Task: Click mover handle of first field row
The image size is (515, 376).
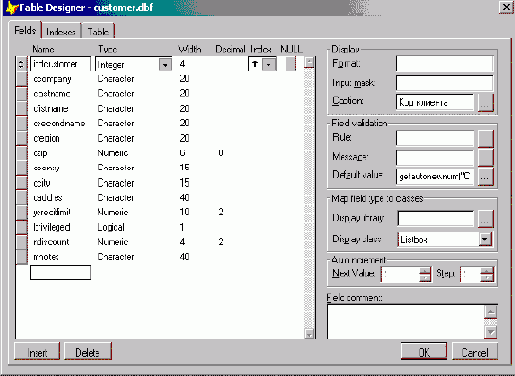Action: 21,64
